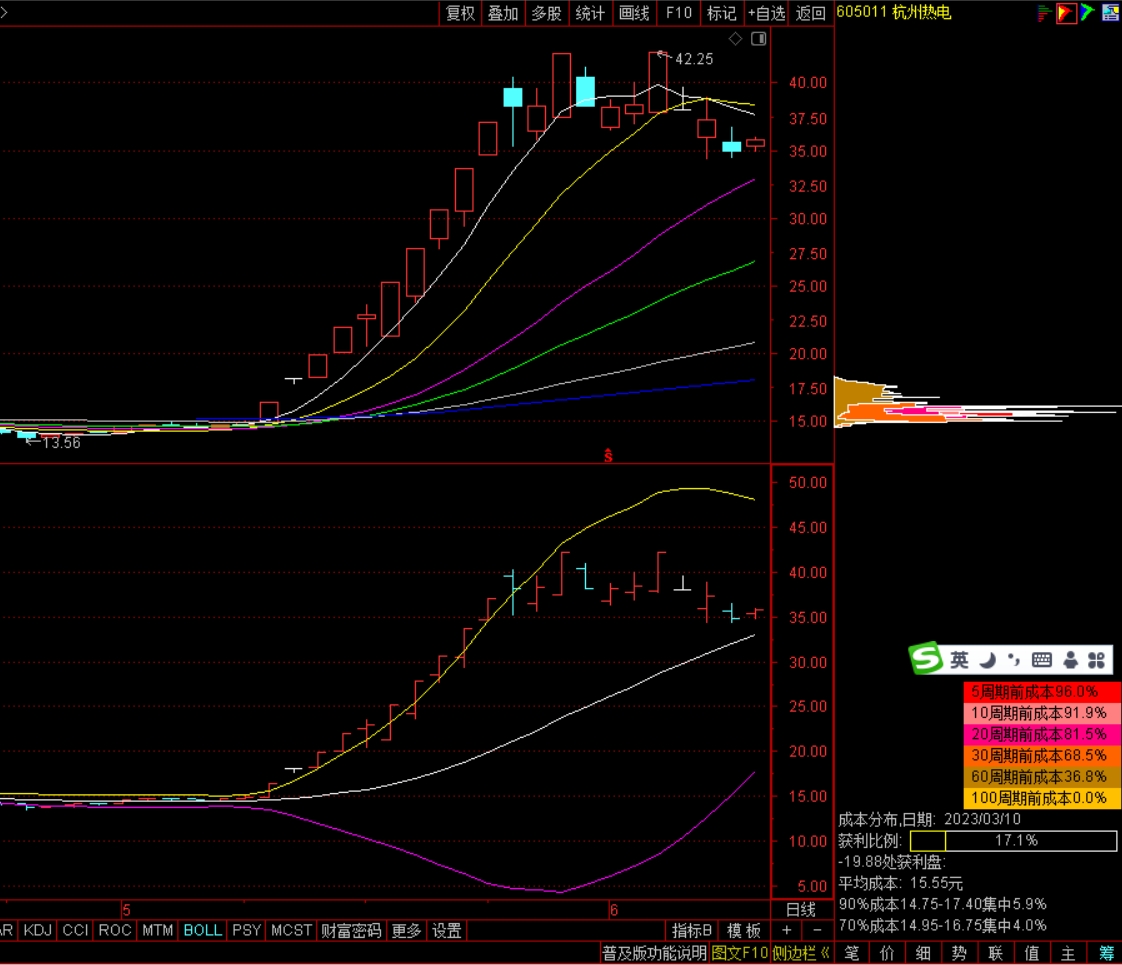Screen dimensions: 1122x965
Task: Click the +自选 button
Action: (x=766, y=13)
